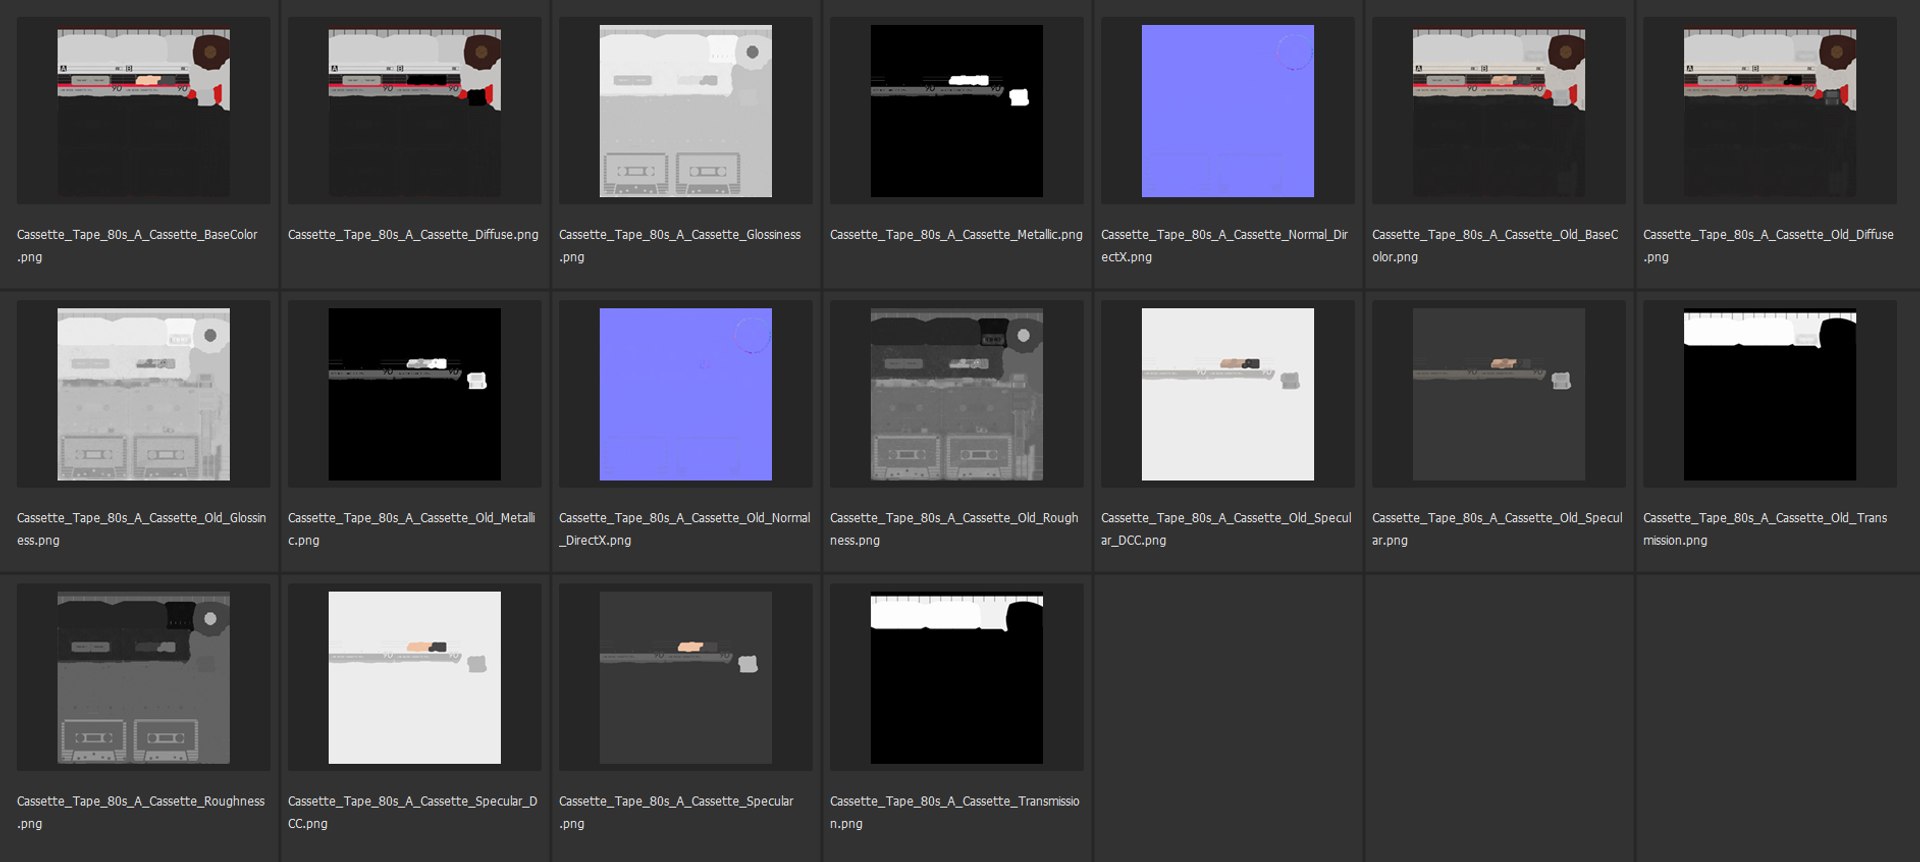Image resolution: width=1920 pixels, height=862 pixels.
Task: Select the Cassette_Tape_80s_A_Cassette_Old_Diffuse.png label
Action: coord(1768,246)
